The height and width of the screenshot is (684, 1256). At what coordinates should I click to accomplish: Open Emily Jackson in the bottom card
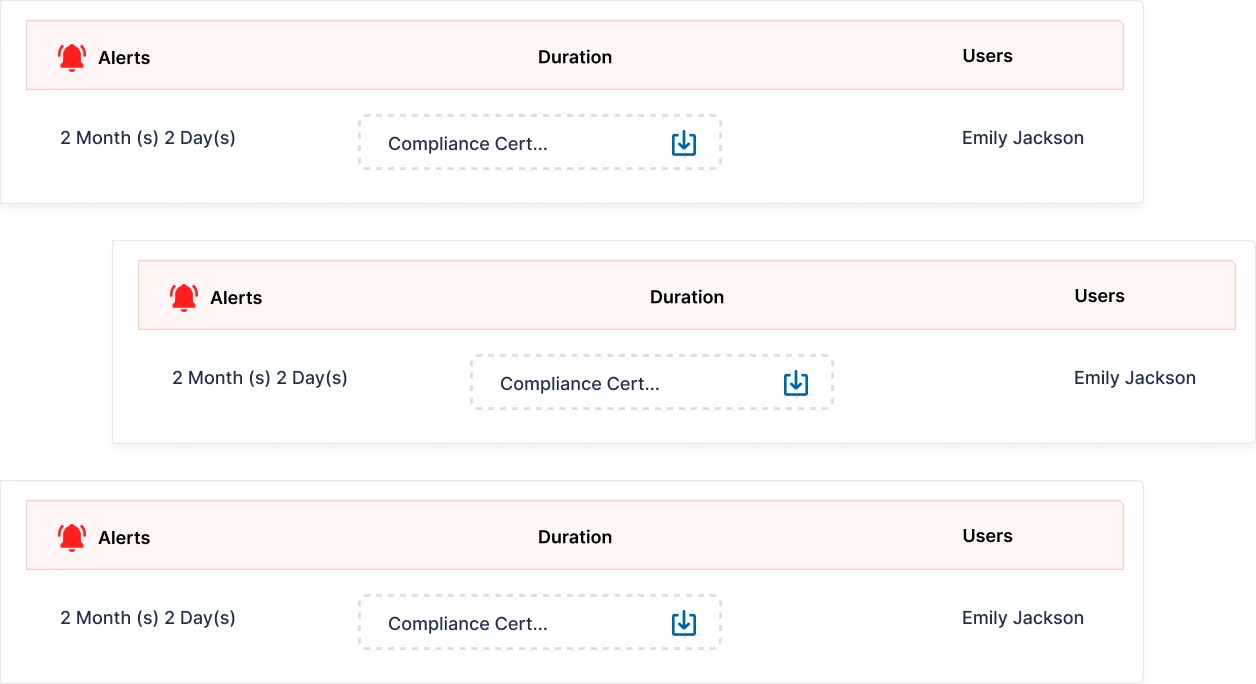coord(1022,618)
